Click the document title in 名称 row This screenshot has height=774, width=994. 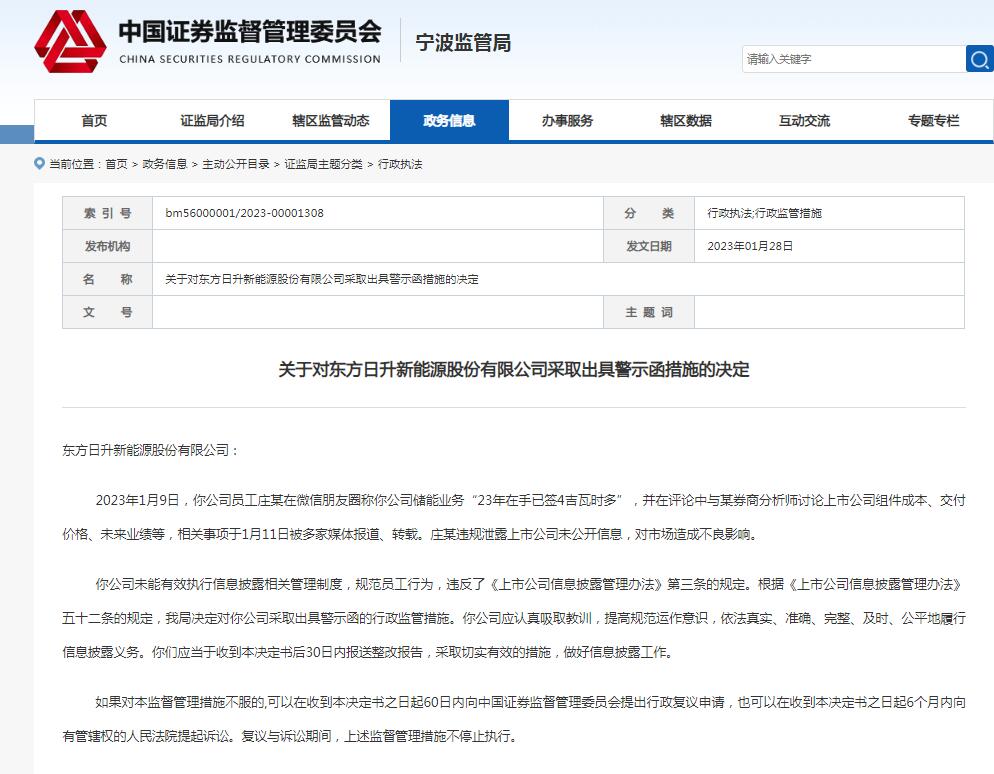[322, 279]
